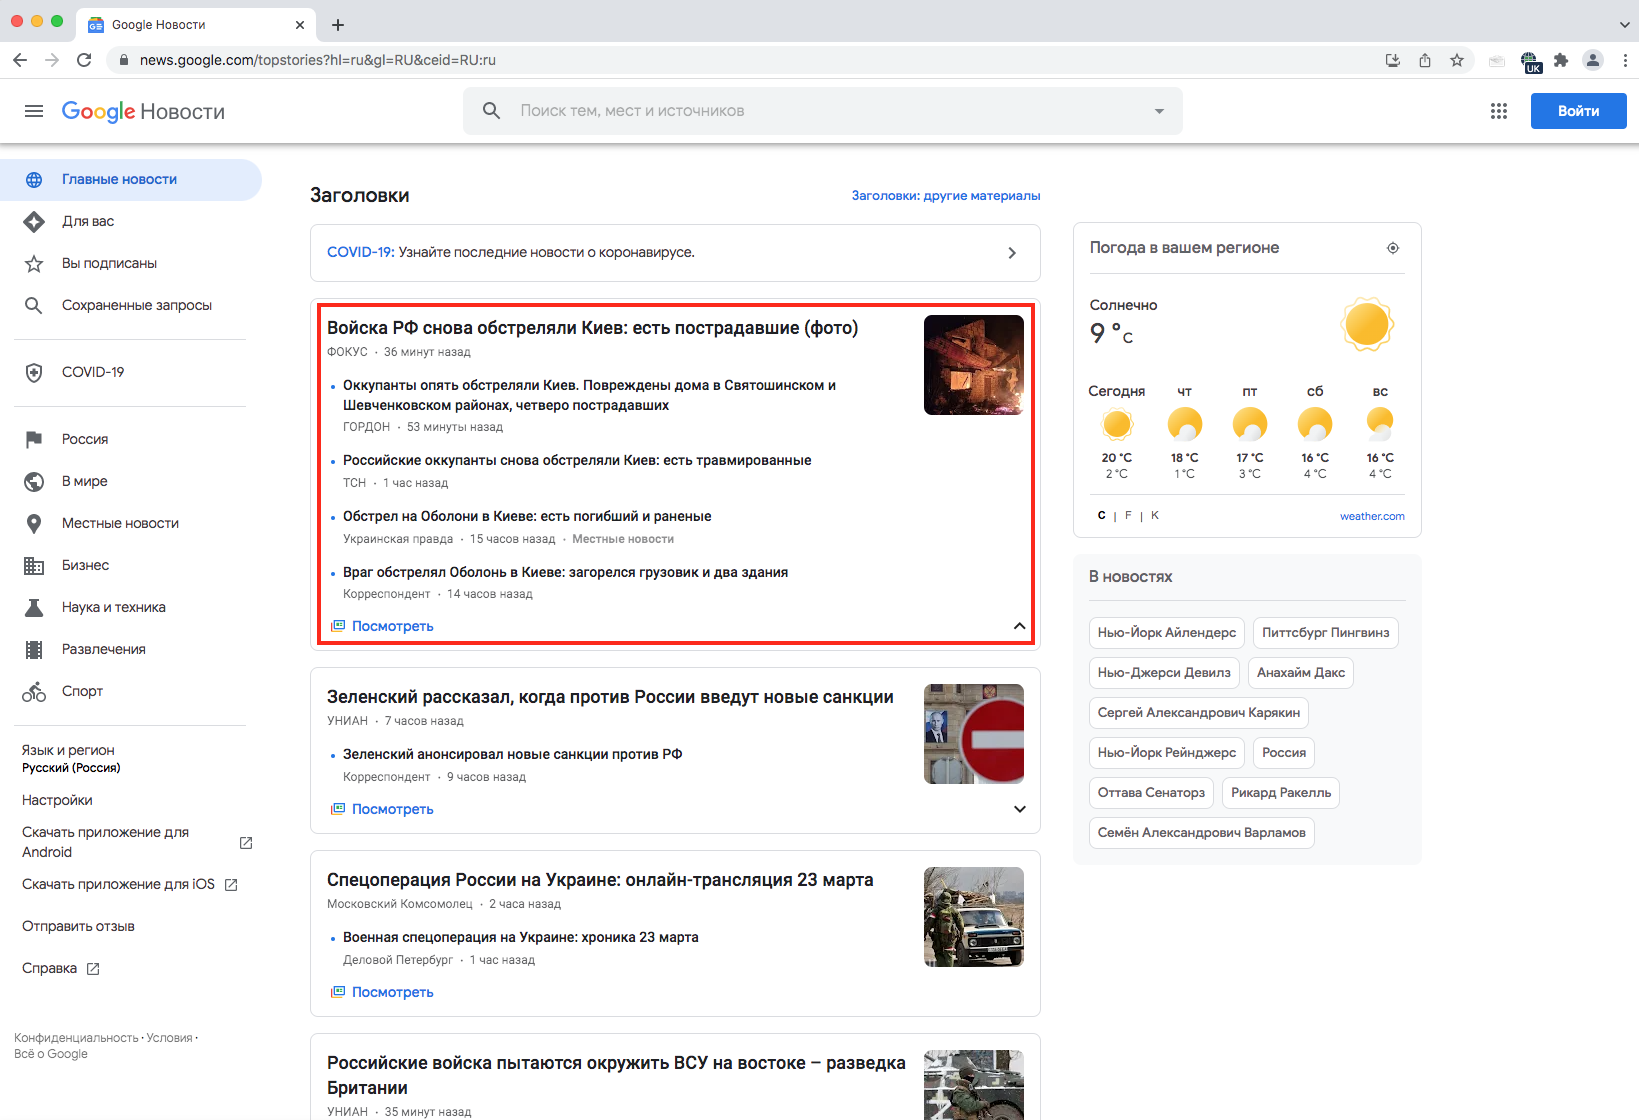Open the weather.com link

[1372, 516]
